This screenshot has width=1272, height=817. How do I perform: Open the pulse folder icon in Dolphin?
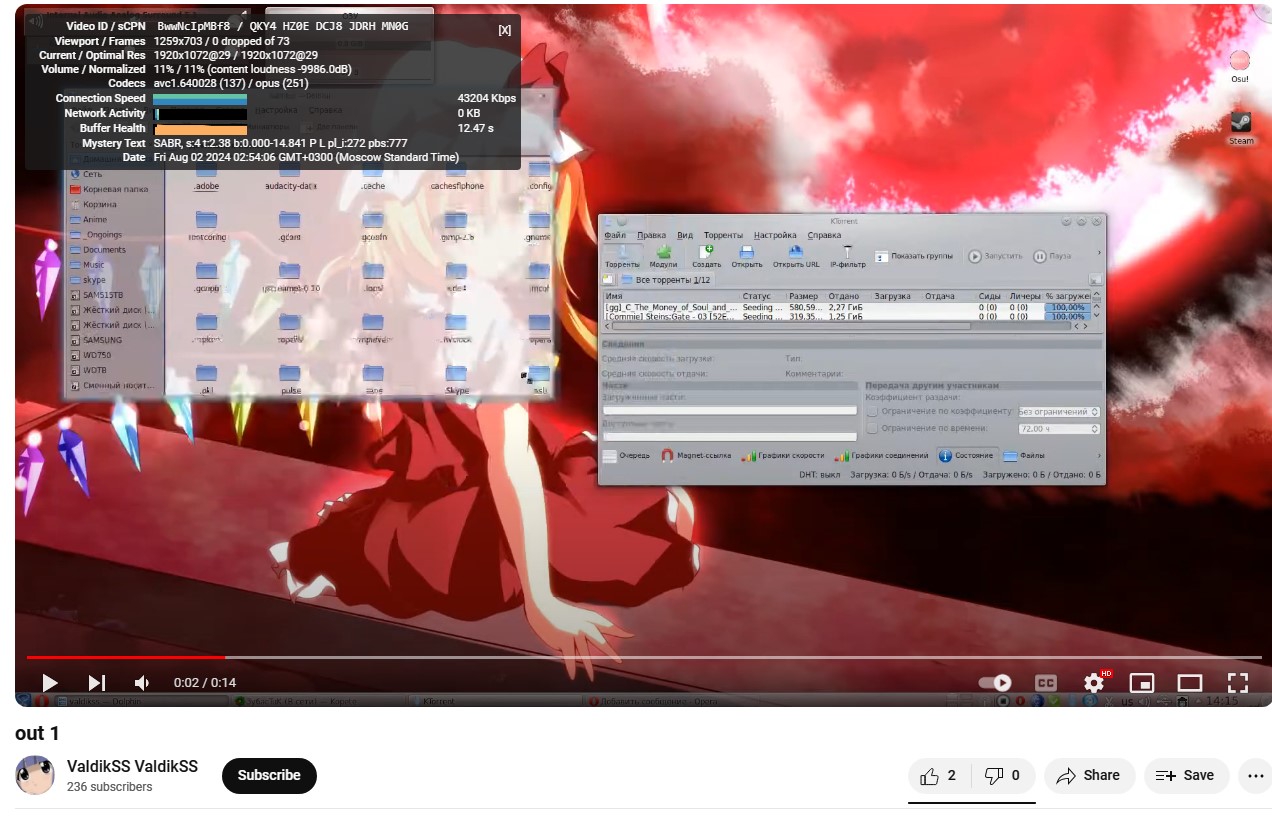tap(291, 381)
